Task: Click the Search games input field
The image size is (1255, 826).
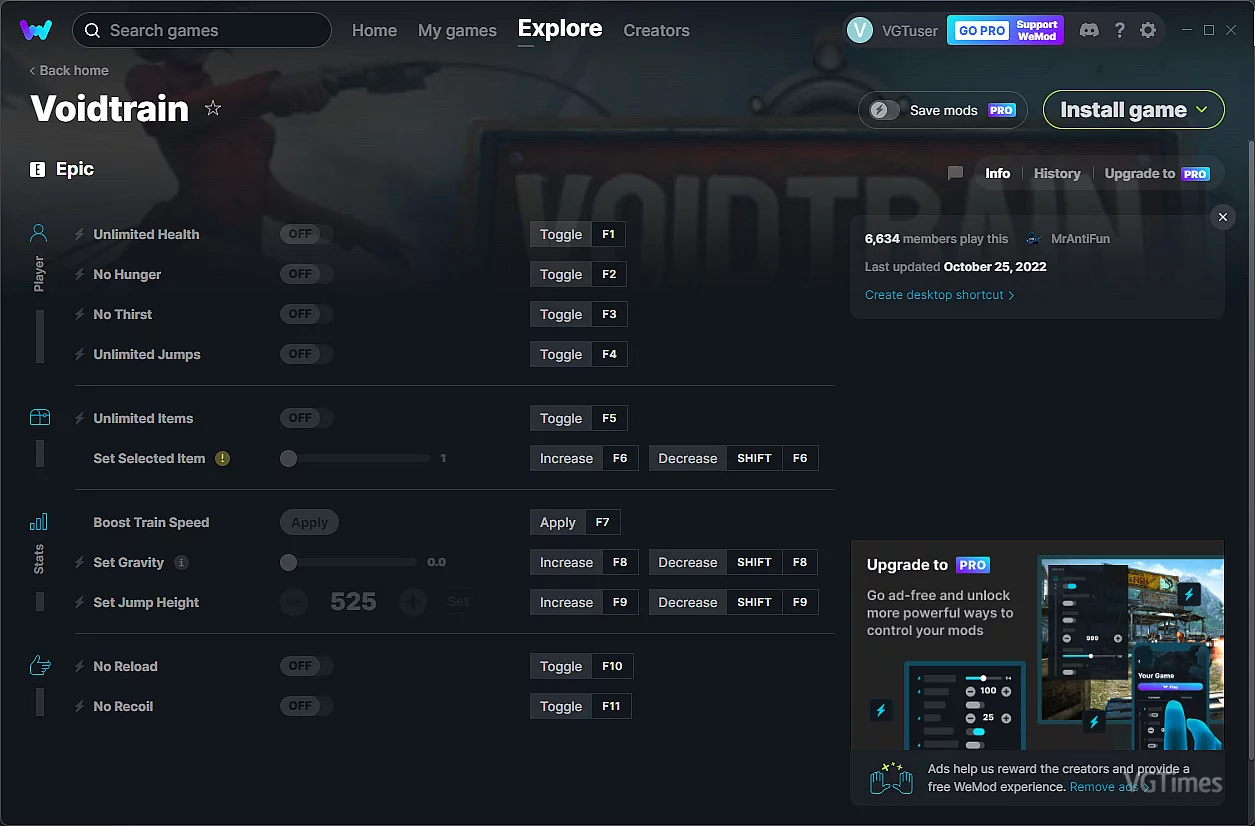Action: (202, 30)
